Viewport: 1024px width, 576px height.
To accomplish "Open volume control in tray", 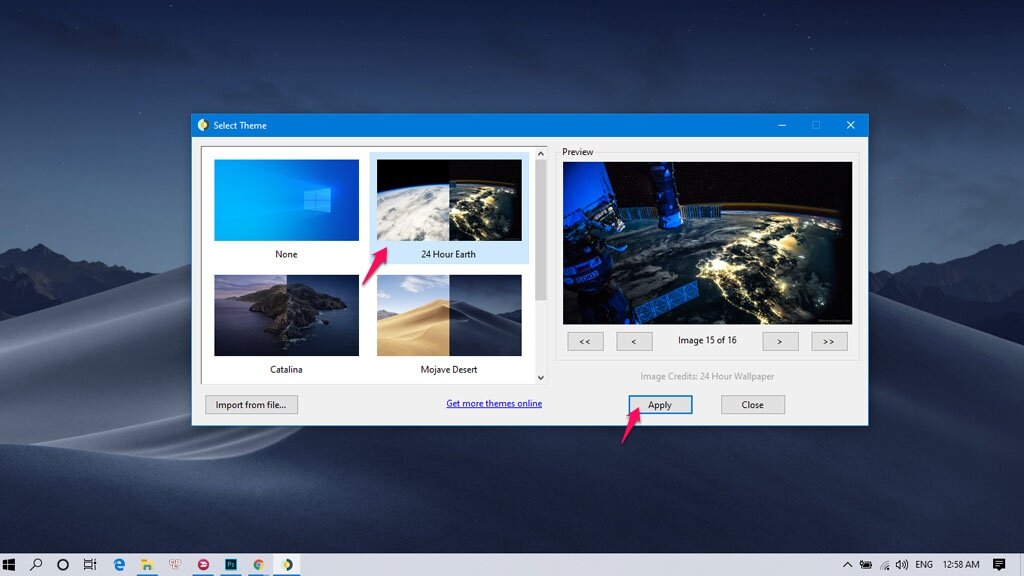I will pos(902,564).
